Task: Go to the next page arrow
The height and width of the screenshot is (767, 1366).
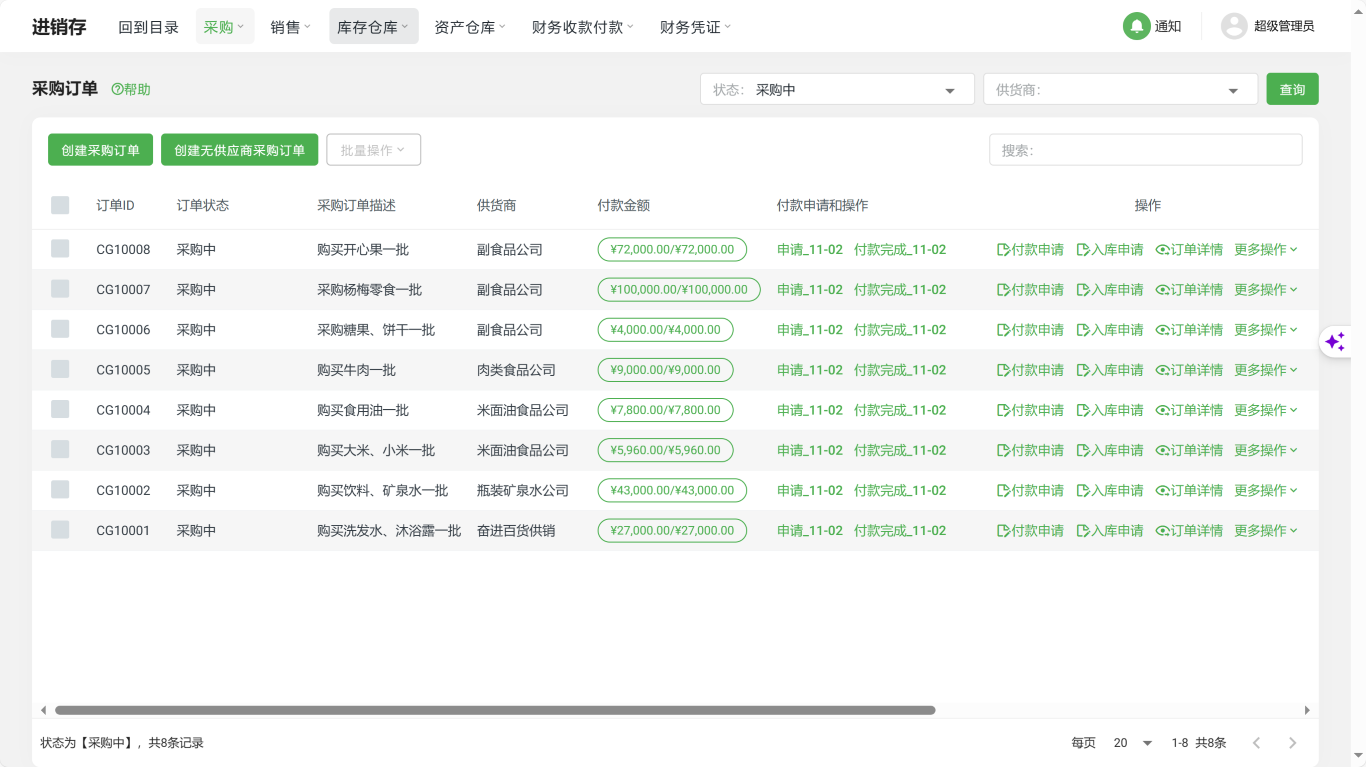Action: (x=1292, y=743)
